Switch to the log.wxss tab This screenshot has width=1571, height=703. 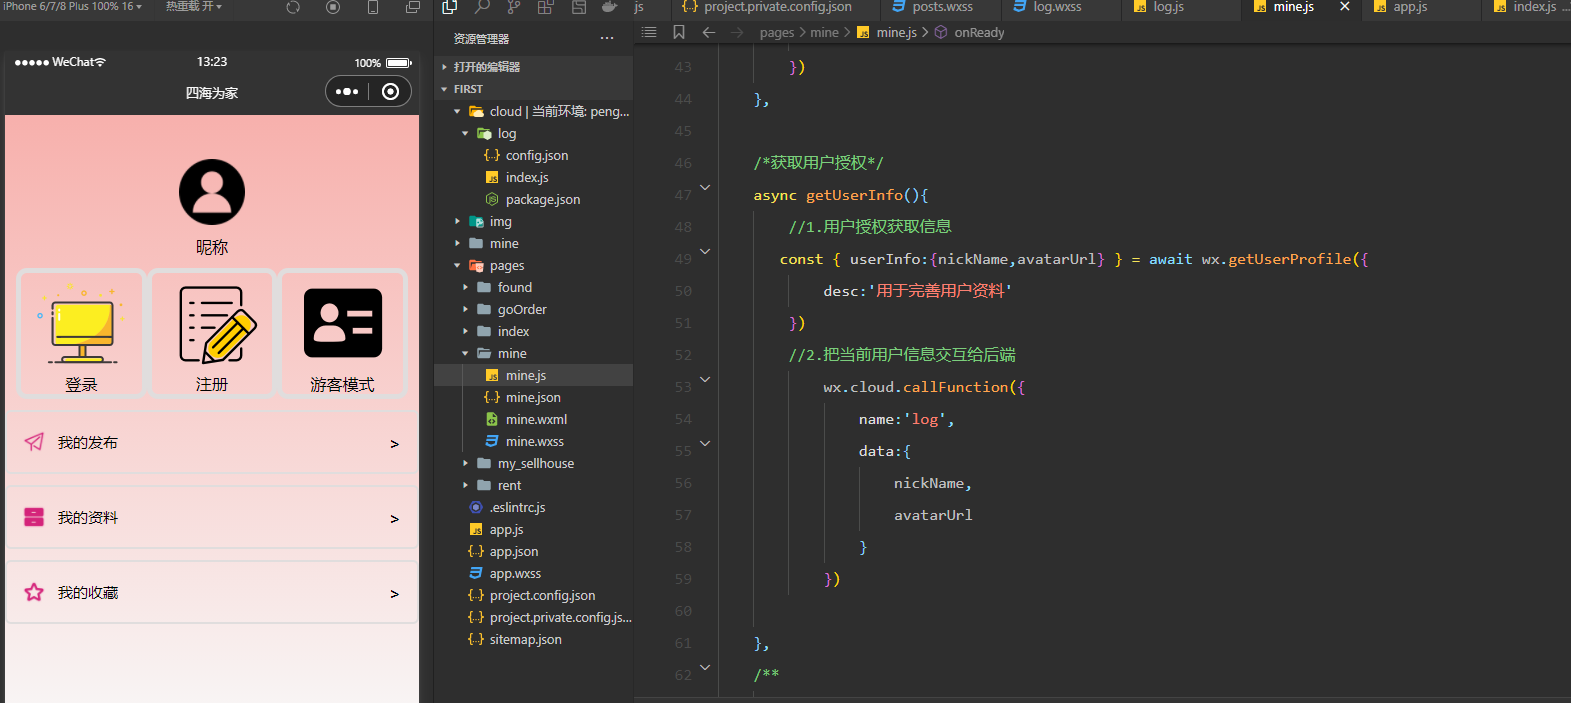coord(1056,7)
